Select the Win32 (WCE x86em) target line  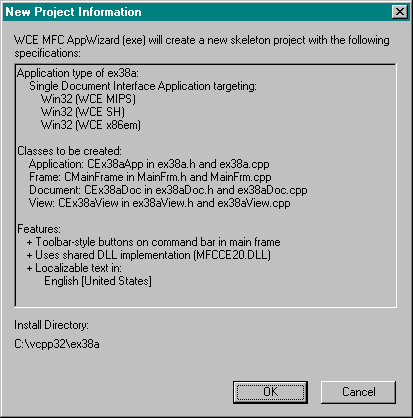91,125
